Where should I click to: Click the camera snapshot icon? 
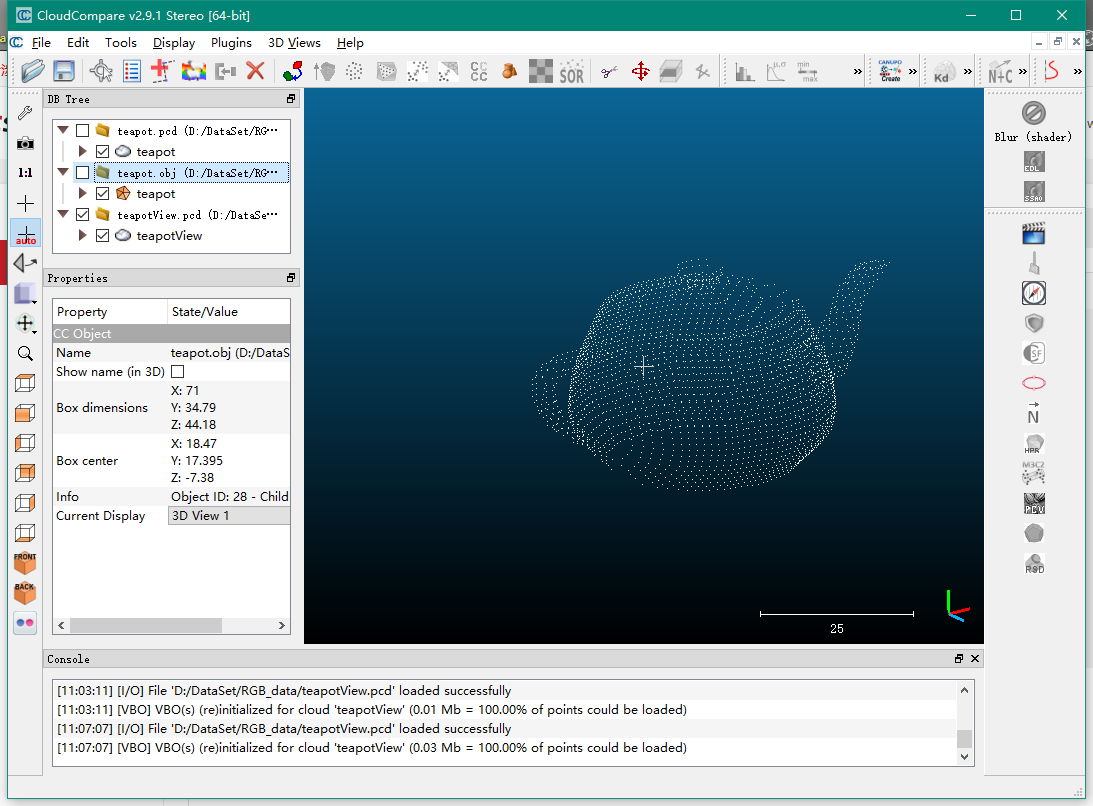tap(25, 143)
